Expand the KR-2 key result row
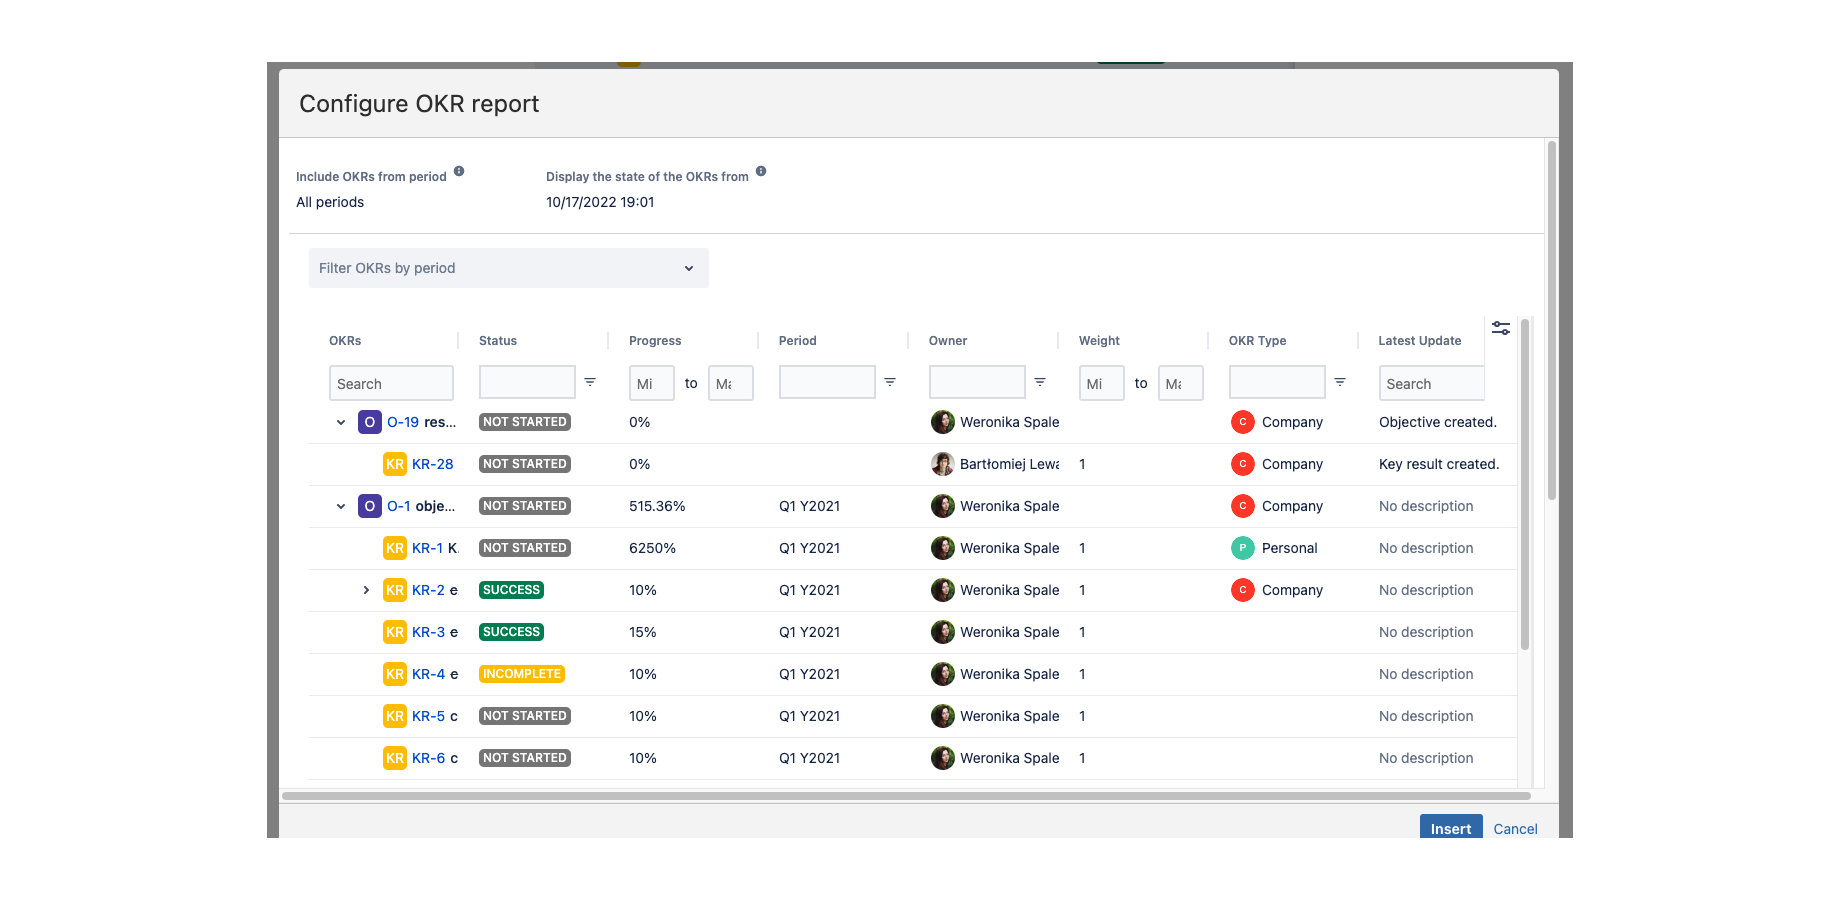 pos(366,590)
